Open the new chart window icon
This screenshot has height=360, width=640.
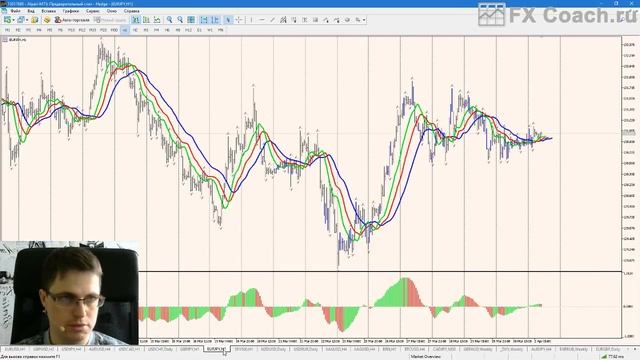7,20
